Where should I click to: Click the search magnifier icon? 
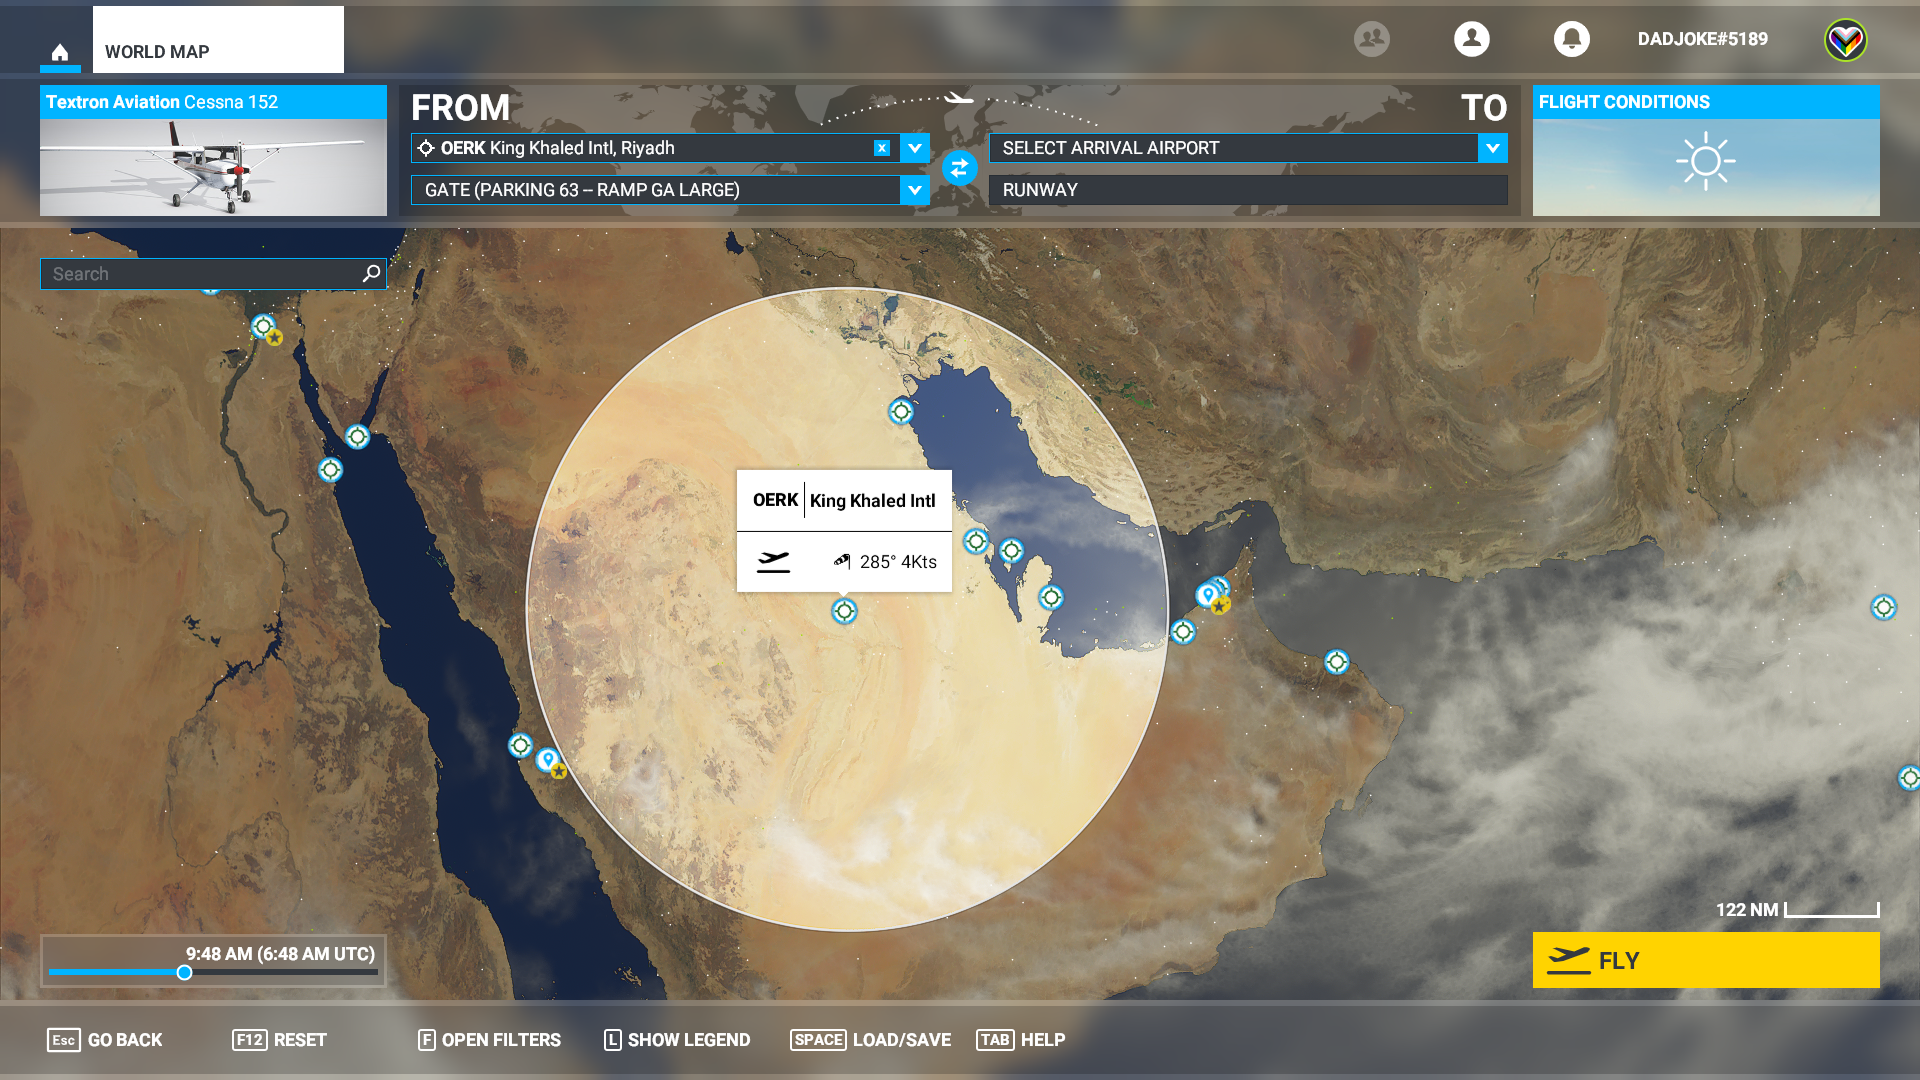pos(371,273)
